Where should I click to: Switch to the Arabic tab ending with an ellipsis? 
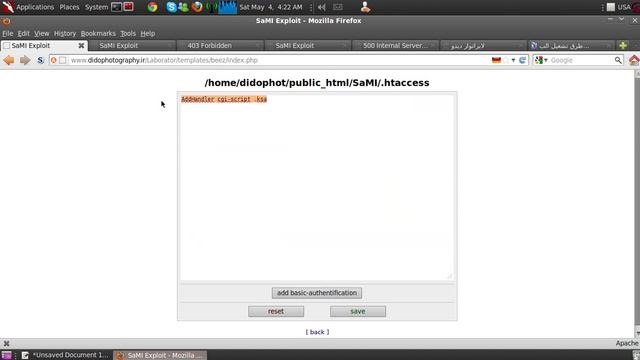[570, 46]
